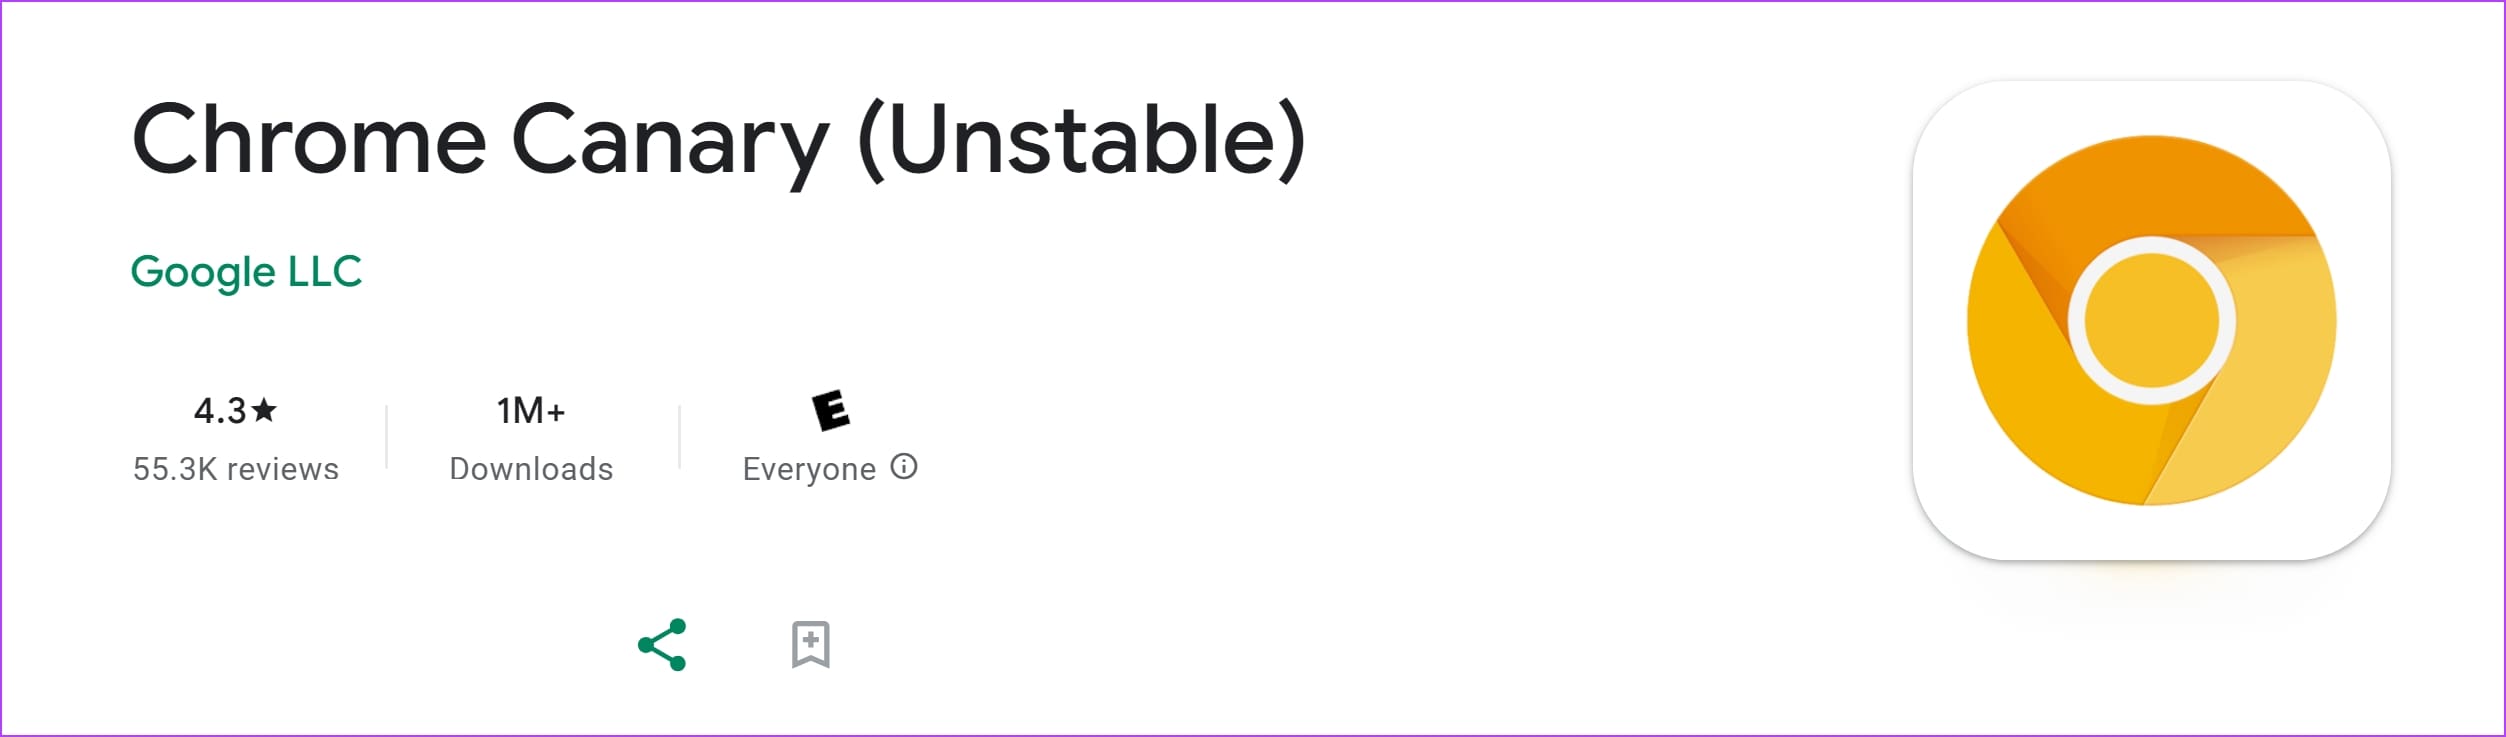The image size is (2506, 737).
Task: Open the Google LLC developer page
Action: (246, 272)
